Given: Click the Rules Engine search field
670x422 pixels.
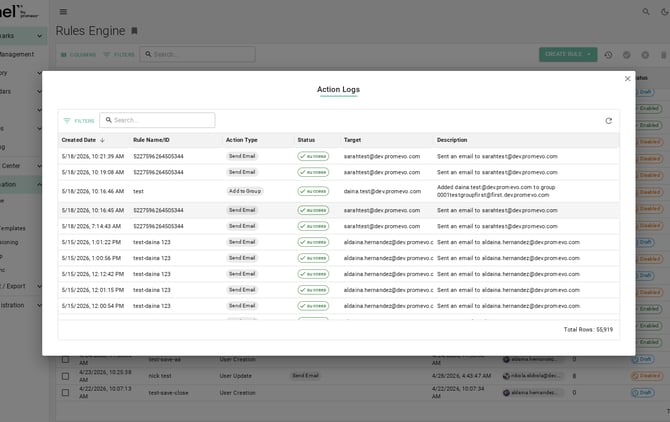Looking at the screenshot, I should tap(197, 54).
